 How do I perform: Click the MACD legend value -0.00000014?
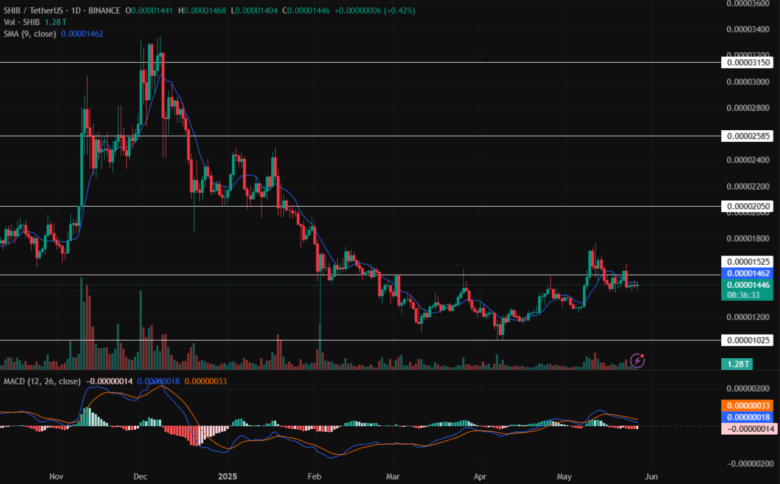(109, 381)
